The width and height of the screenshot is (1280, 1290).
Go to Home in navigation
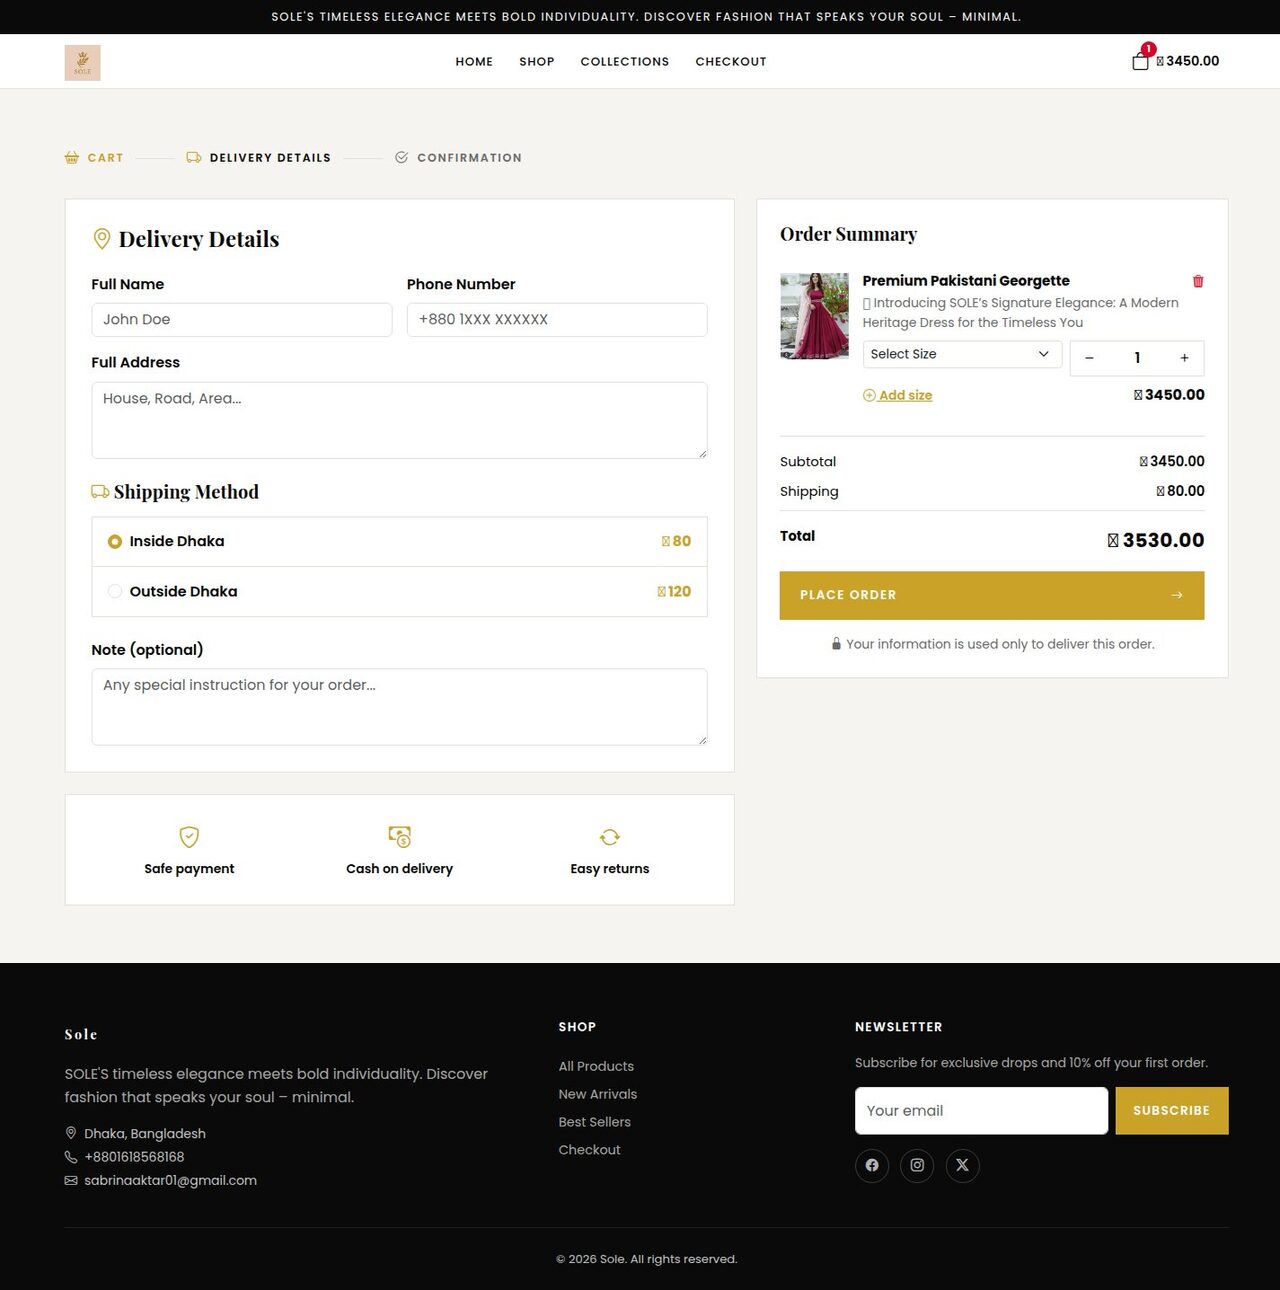[474, 62]
